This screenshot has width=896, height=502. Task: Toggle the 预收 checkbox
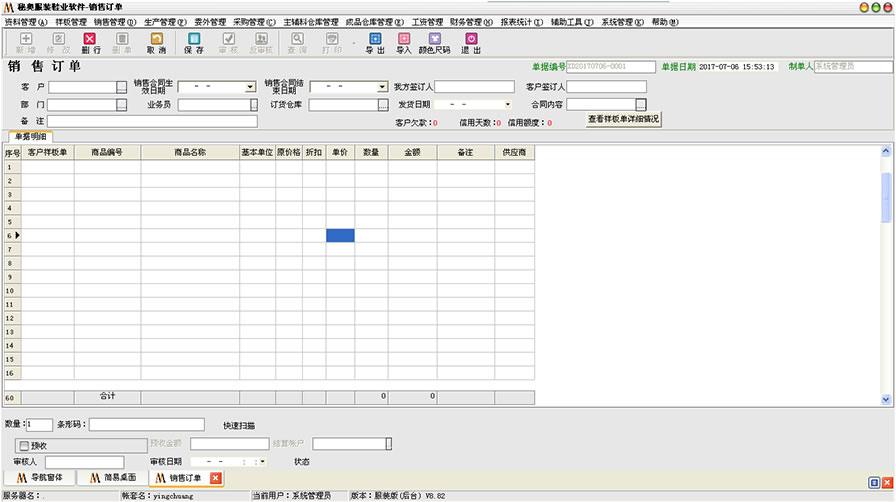24,445
